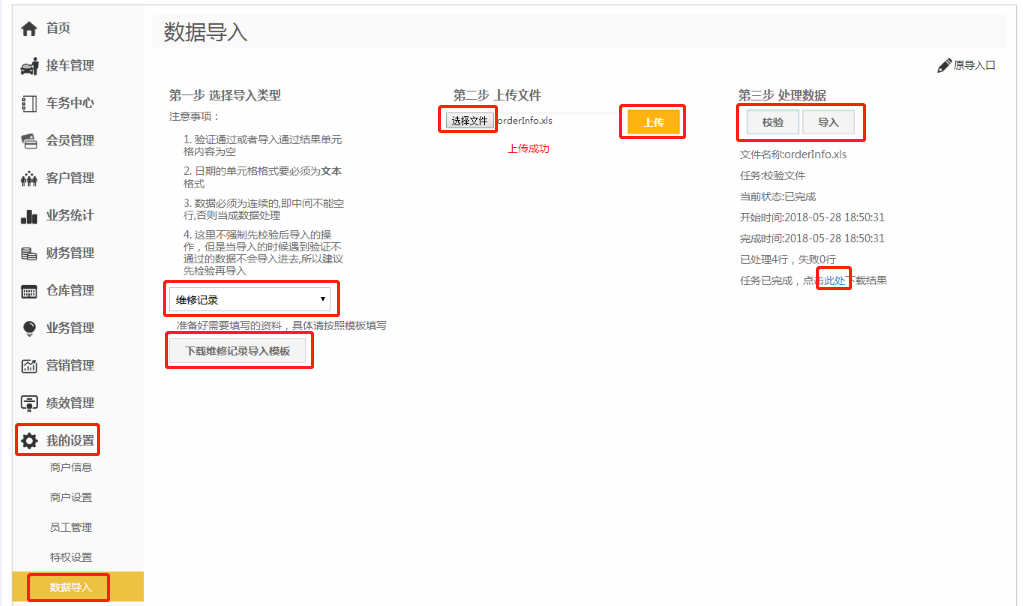Image resolution: width=1023 pixels, height=606 pixels.
Task: Click the 校验 button
Action: coord(773,123)
